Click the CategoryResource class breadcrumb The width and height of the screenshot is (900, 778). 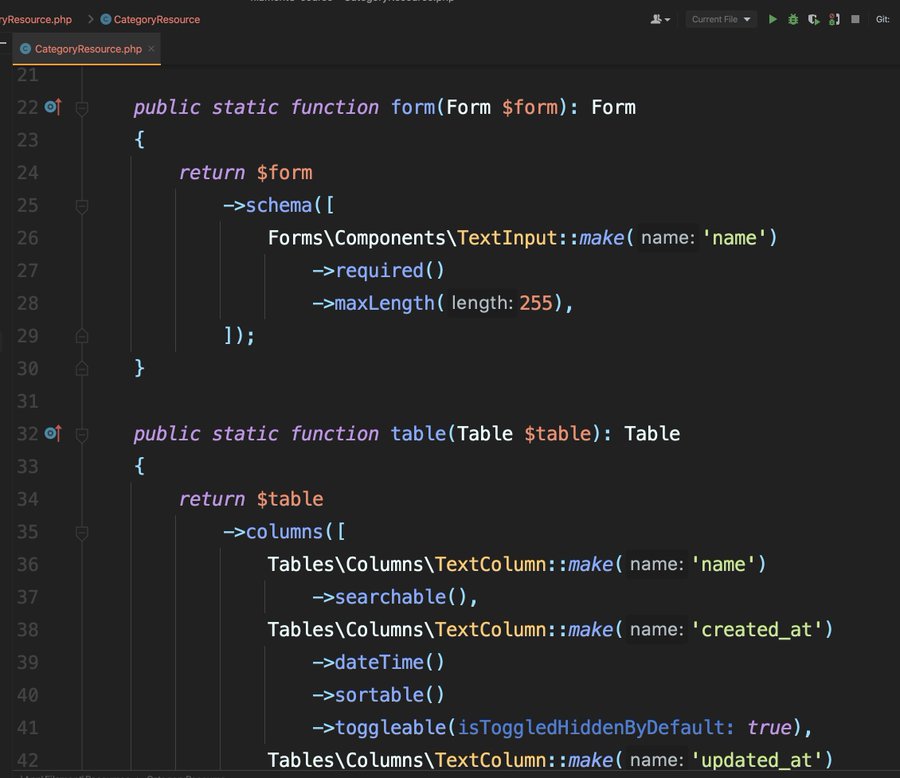tap(156, 19)
